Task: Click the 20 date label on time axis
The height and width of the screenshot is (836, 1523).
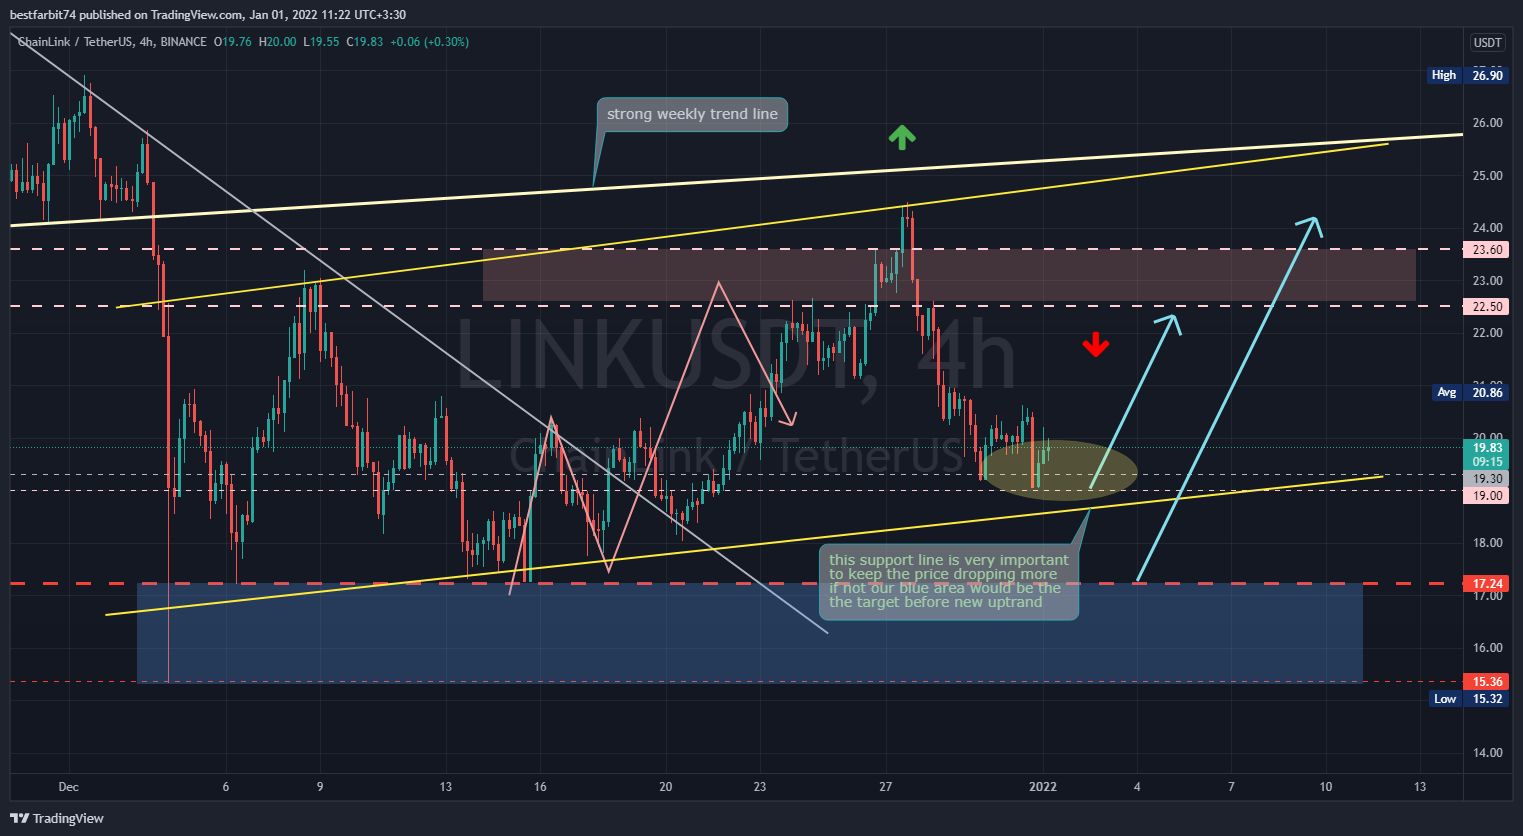Action: (x=666, y=787)
